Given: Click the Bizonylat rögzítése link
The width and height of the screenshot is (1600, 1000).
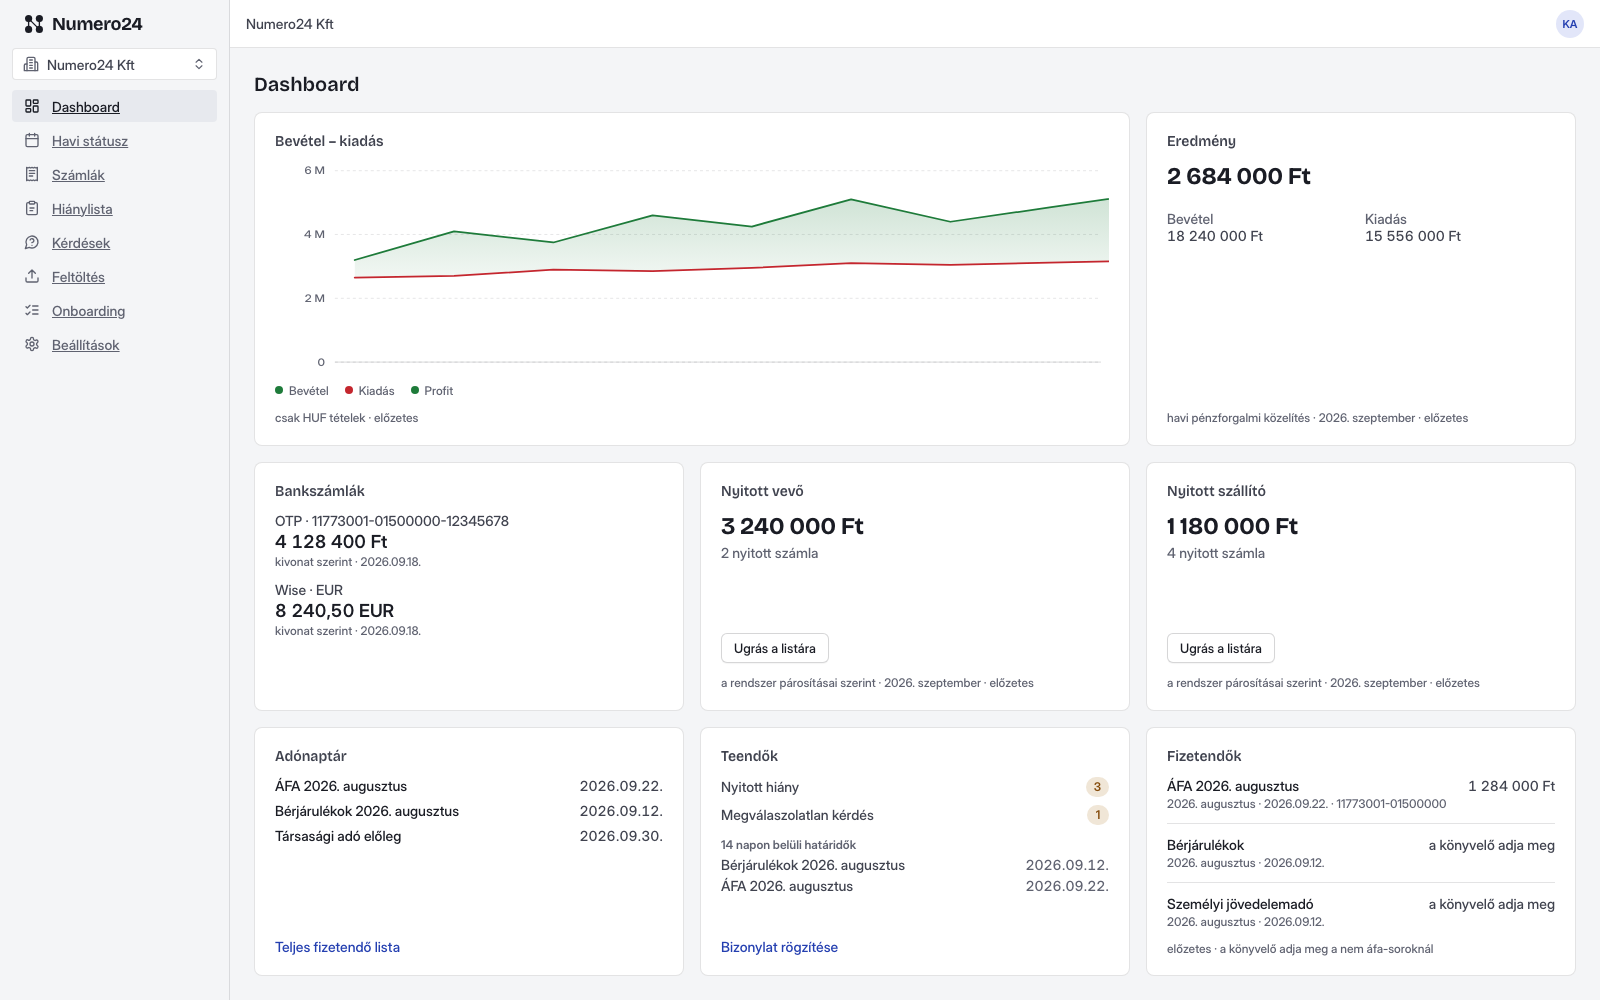Looking at the screenshot, I should tap(779, 947).
